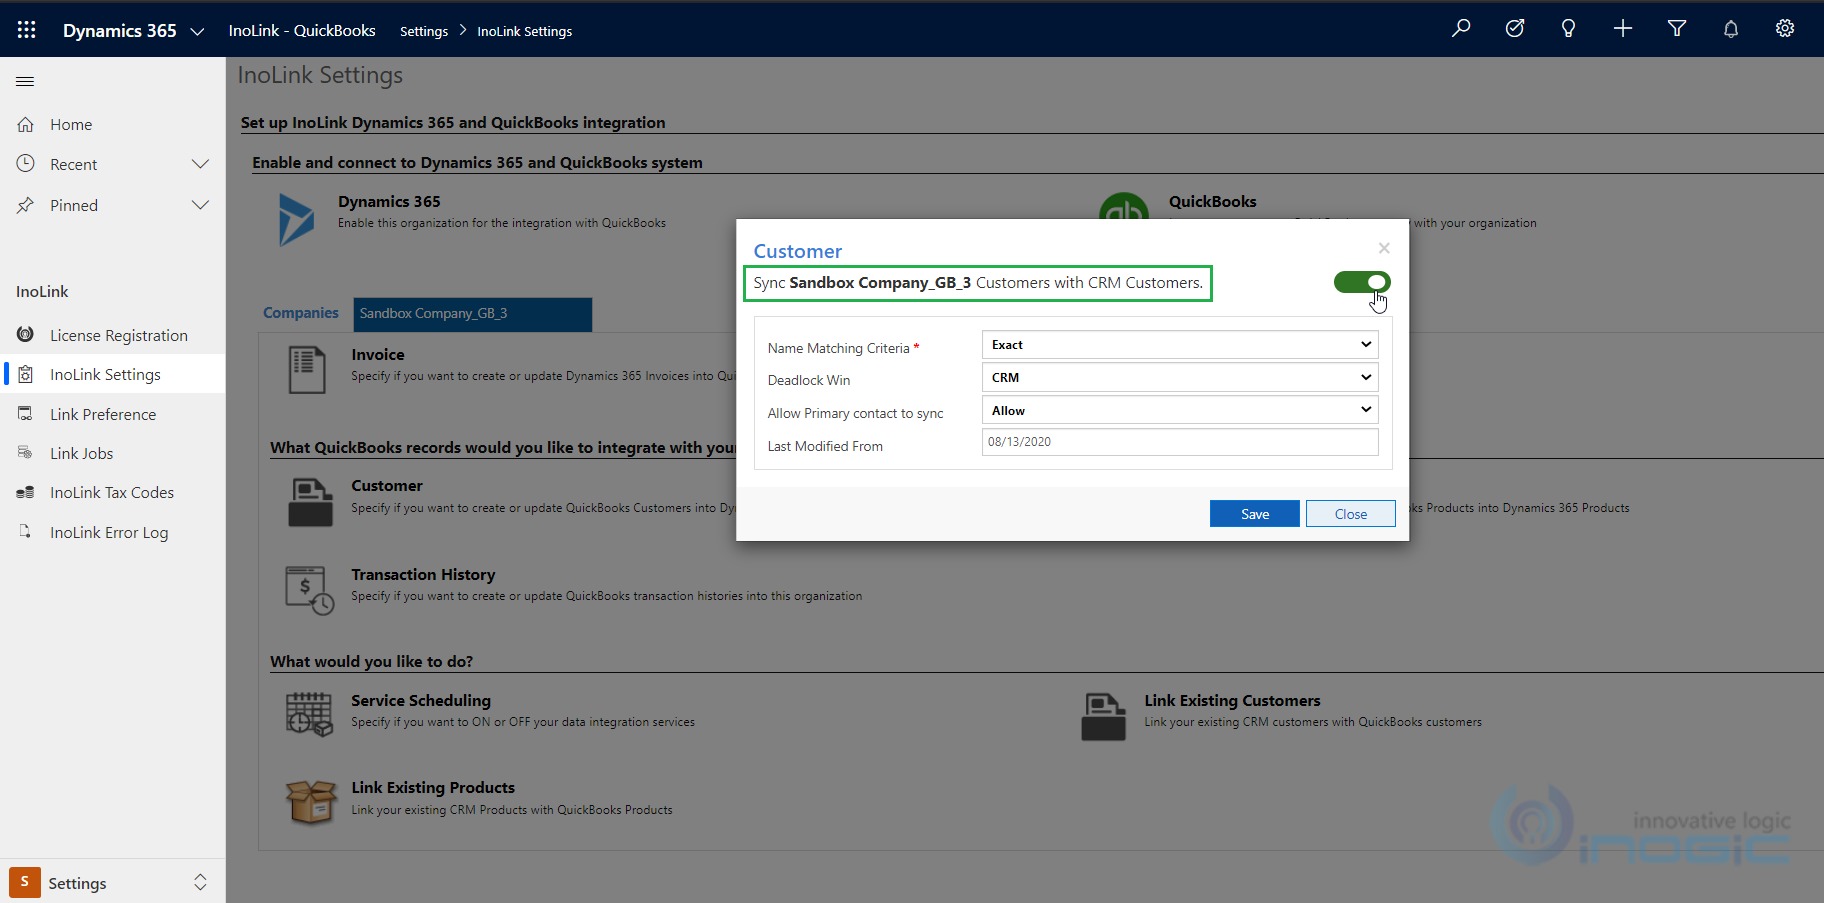The height and width of the screenshot is (903, 1824).
Task: Open the app launcher waffle icon
Action: pos(27,30)
